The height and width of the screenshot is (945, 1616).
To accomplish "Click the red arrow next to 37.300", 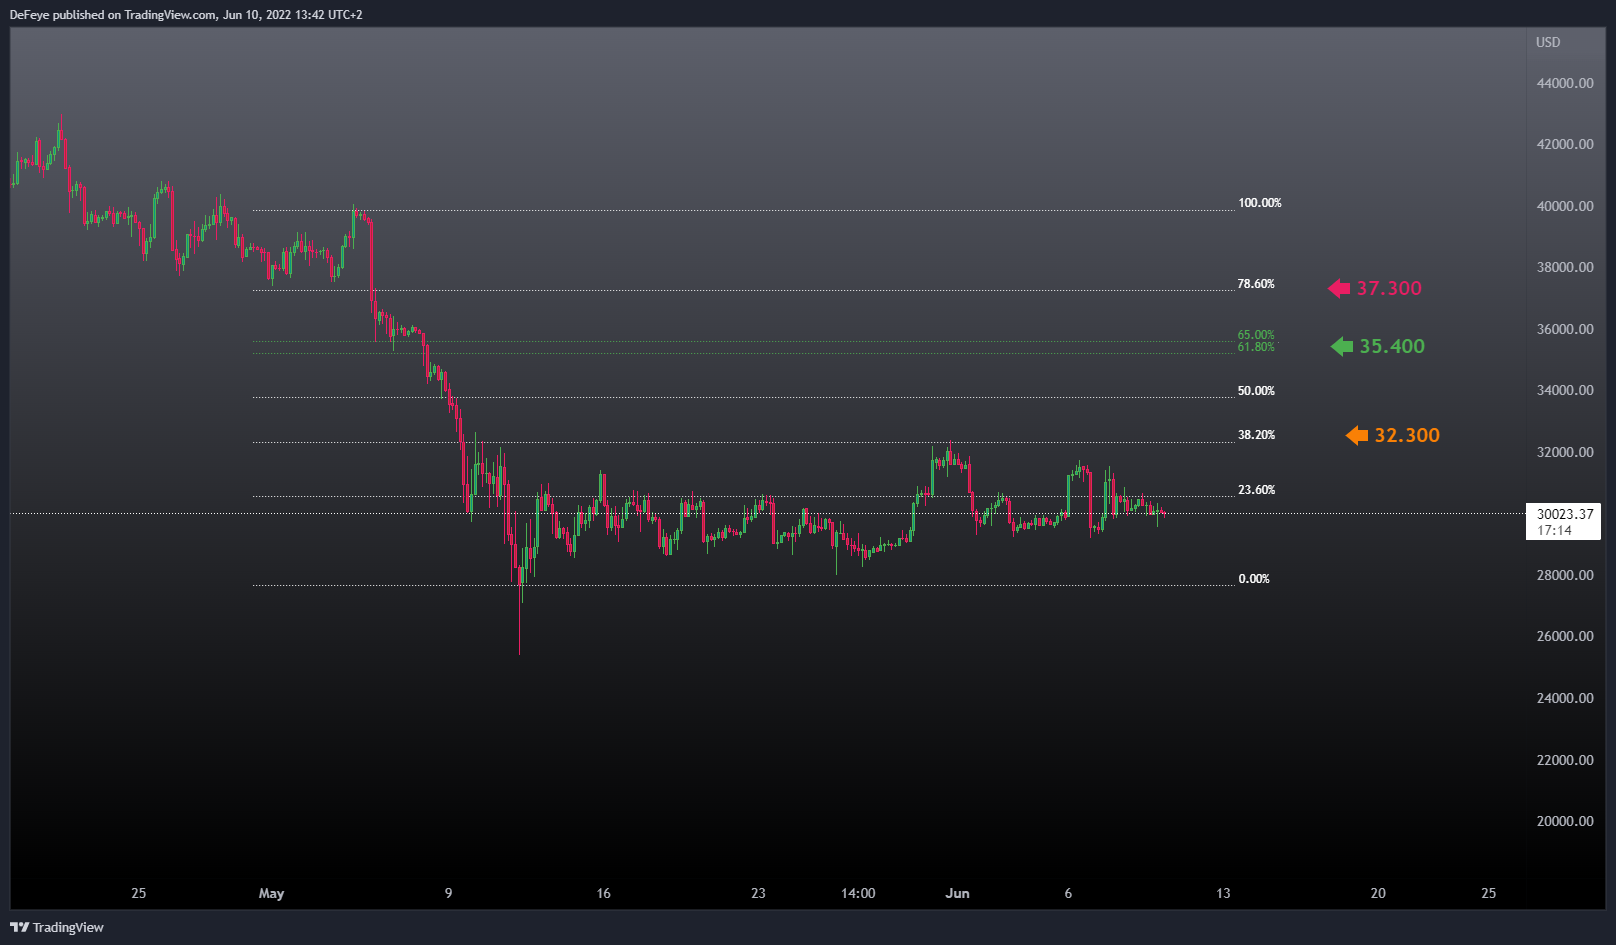I will tap(1339, 288).
